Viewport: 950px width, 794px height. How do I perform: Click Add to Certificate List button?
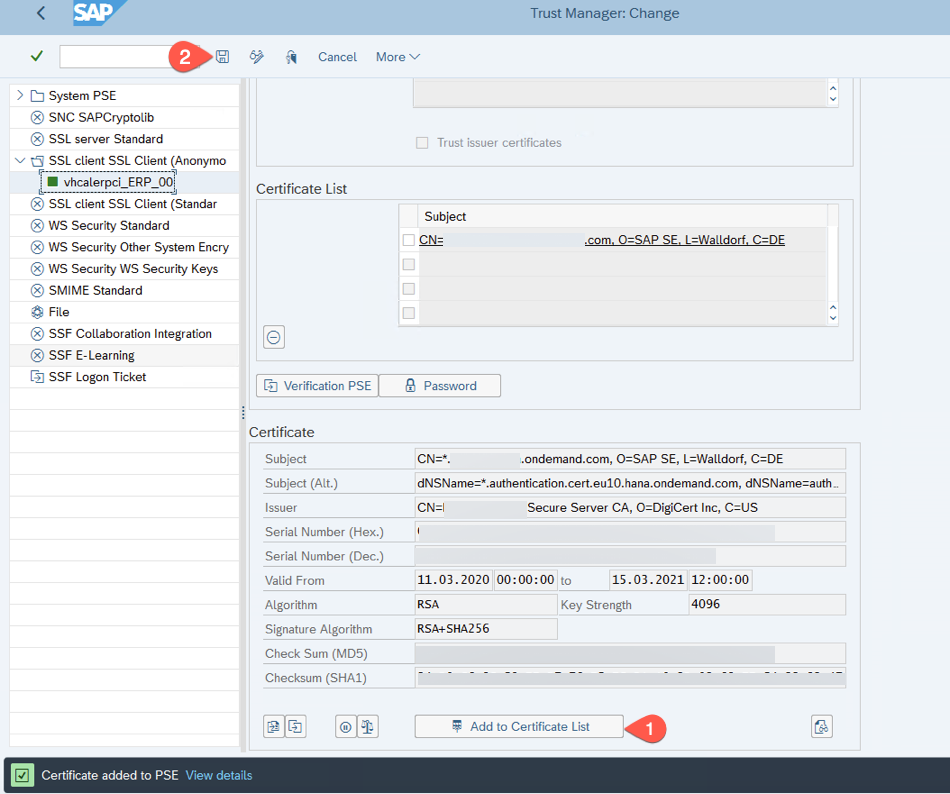click(519, 726)
